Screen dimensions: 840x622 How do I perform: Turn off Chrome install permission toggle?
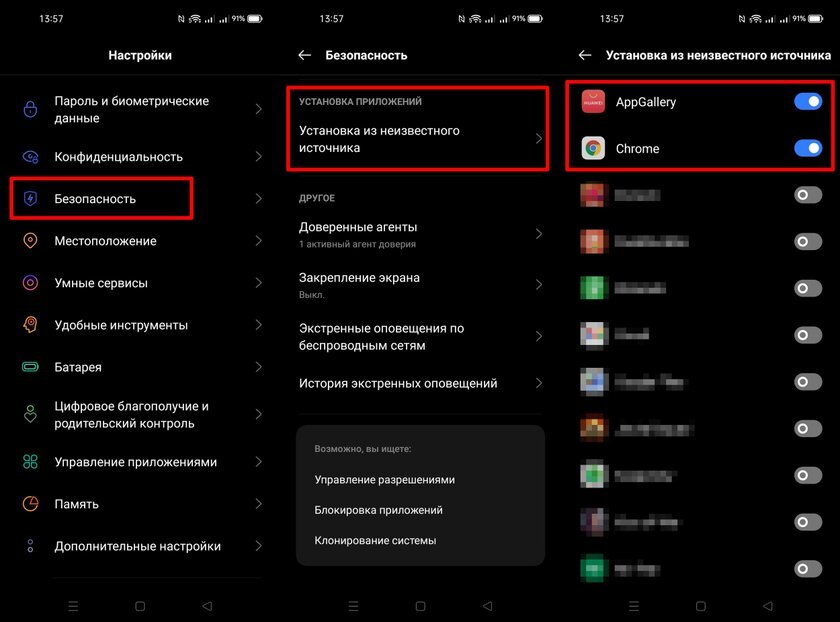click(x=808, y=148)
